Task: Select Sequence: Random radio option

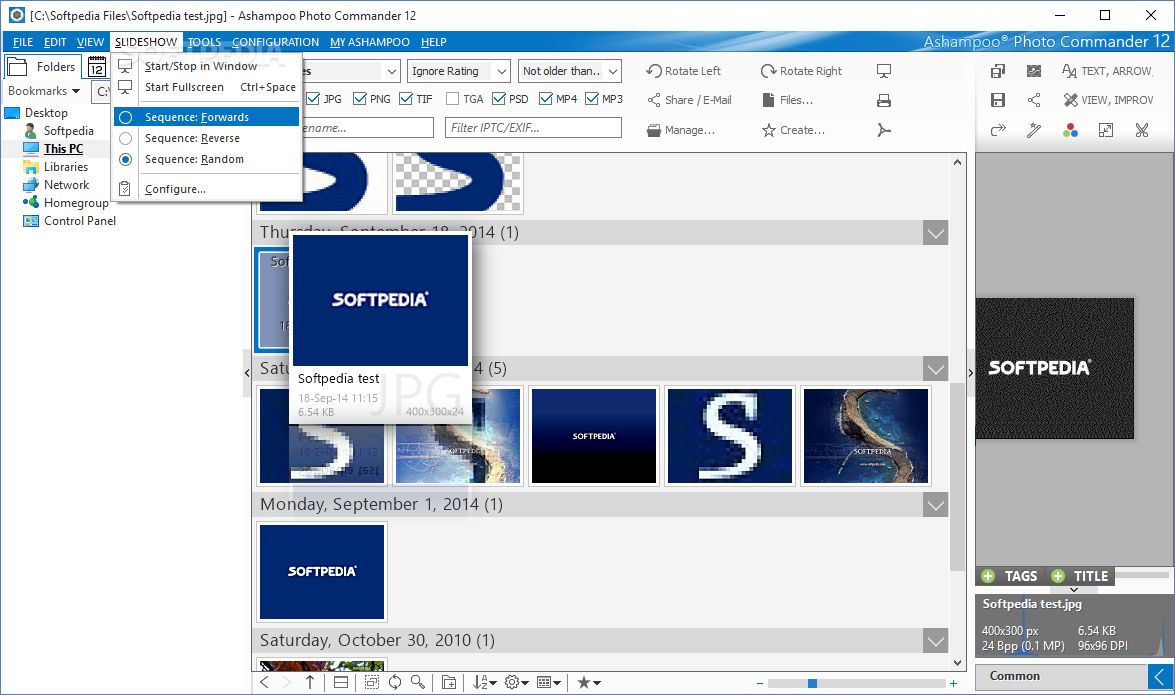Action: click(x=206, y=159)
